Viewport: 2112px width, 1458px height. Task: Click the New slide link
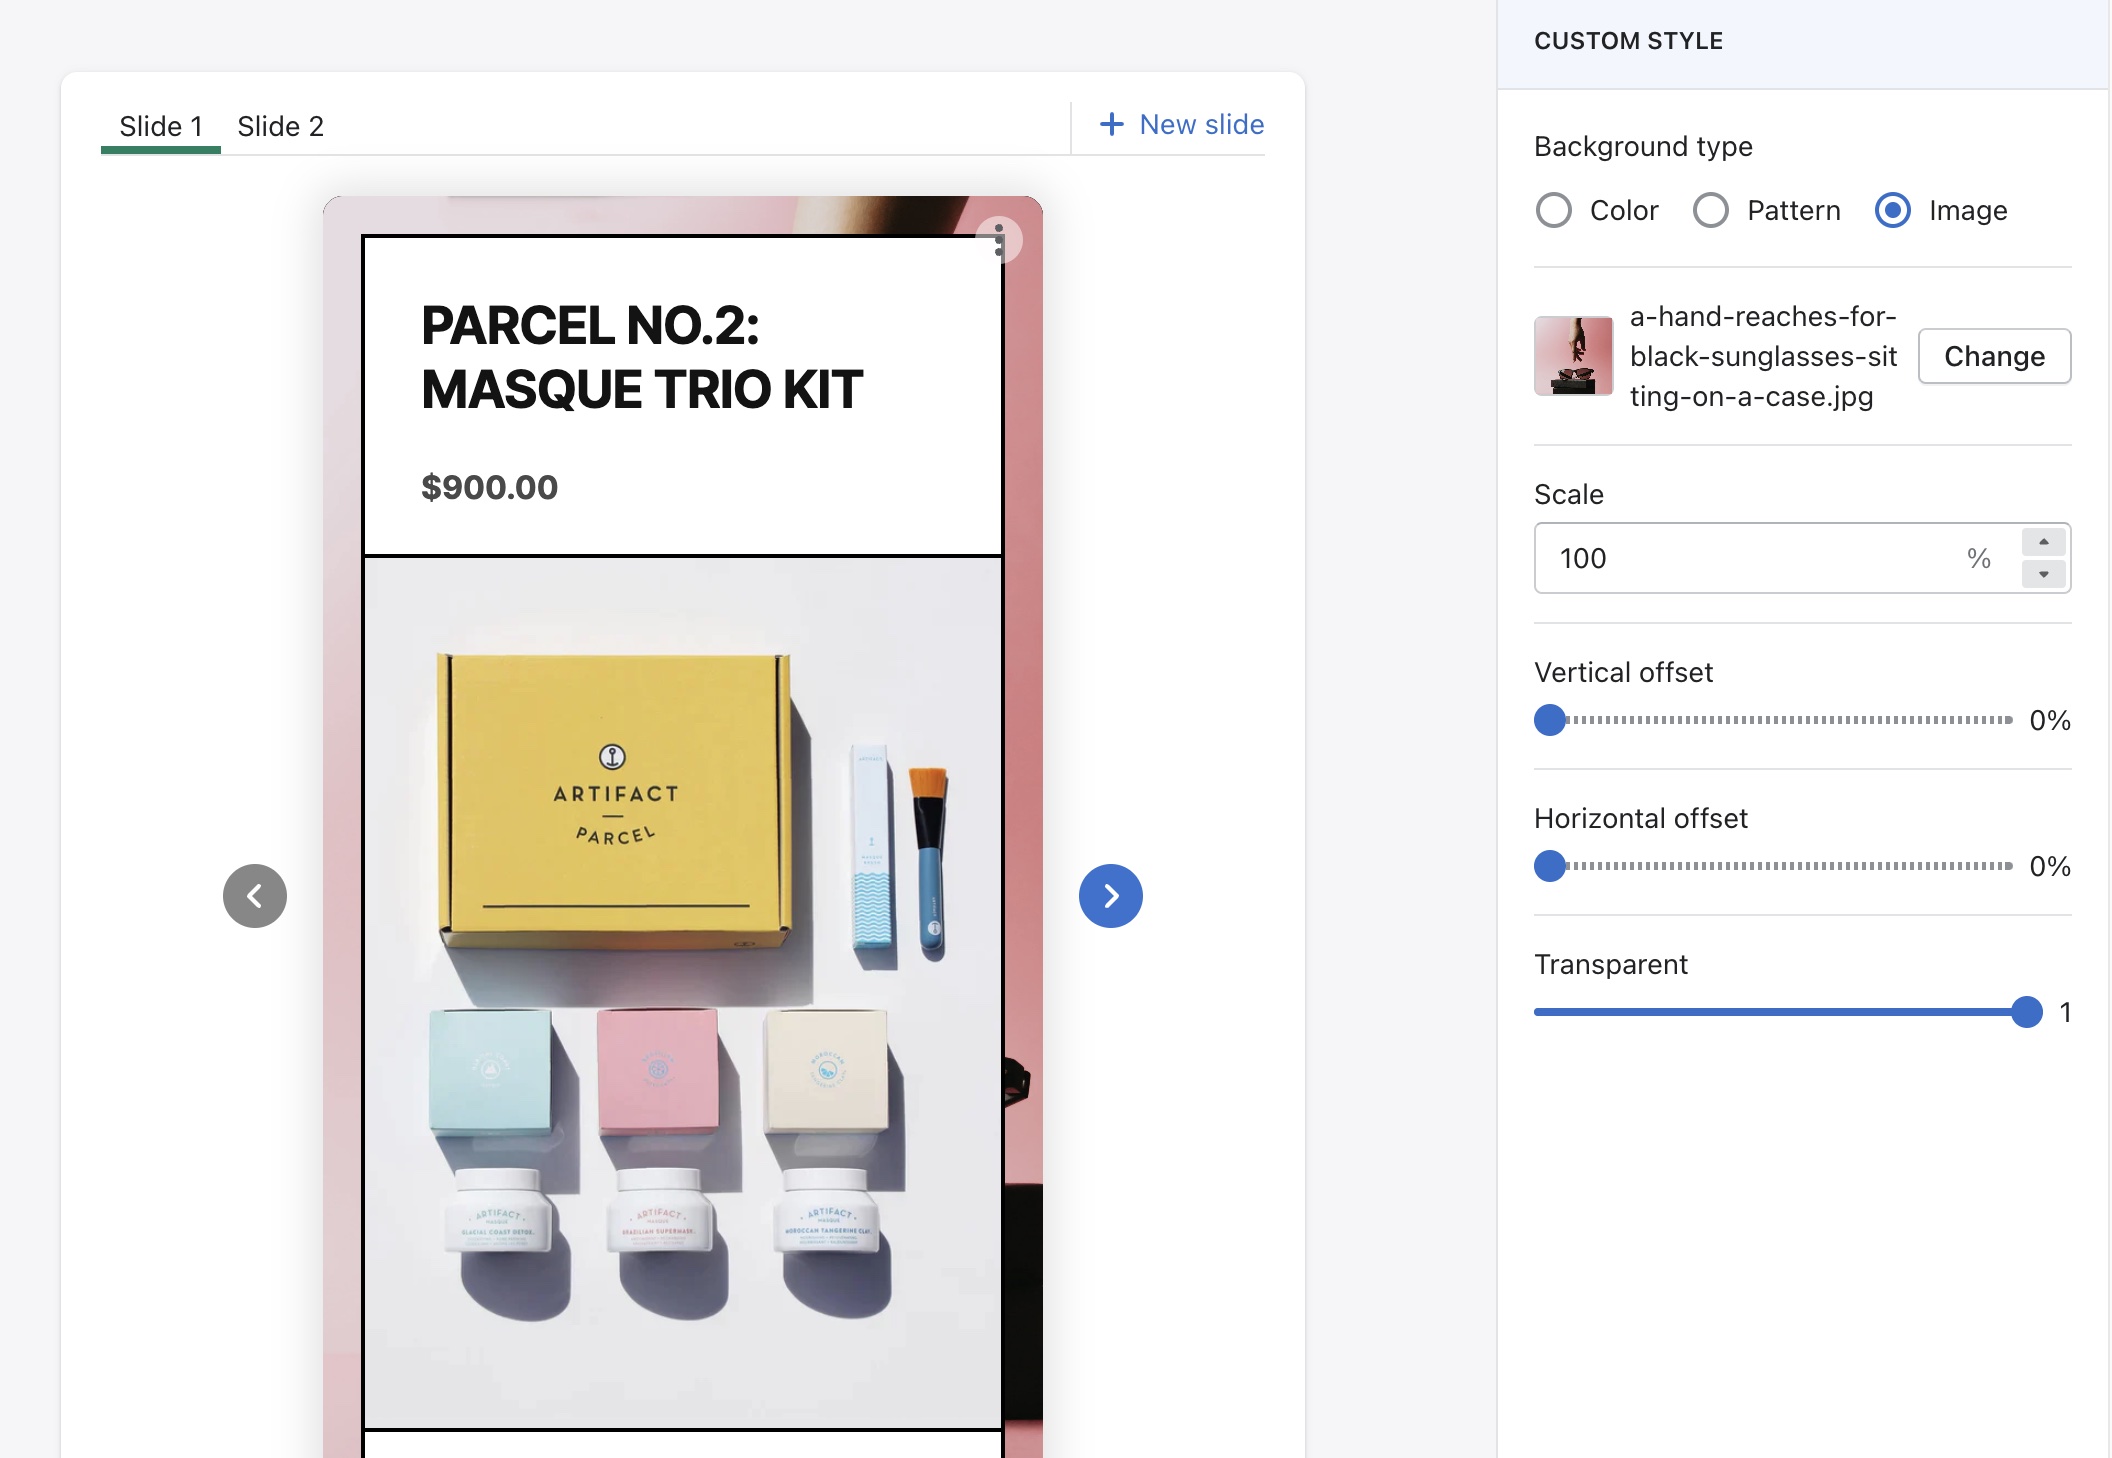(x=1201, y=124)
